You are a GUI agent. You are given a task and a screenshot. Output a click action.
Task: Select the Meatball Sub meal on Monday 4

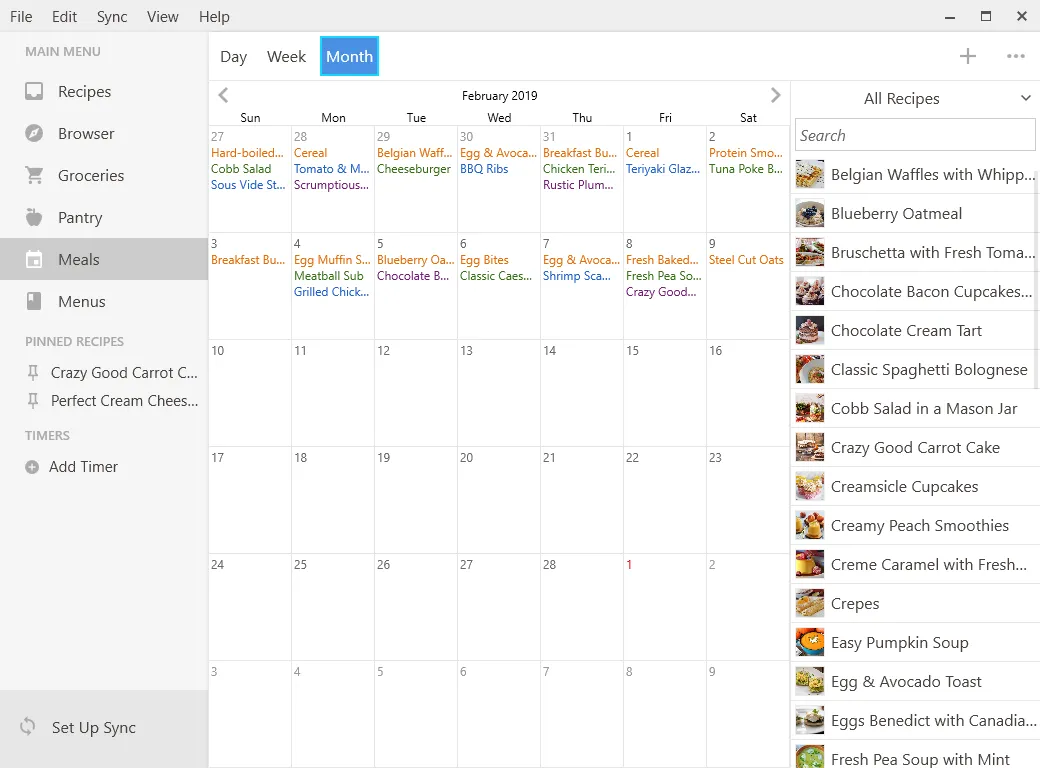tap(329, 276)
